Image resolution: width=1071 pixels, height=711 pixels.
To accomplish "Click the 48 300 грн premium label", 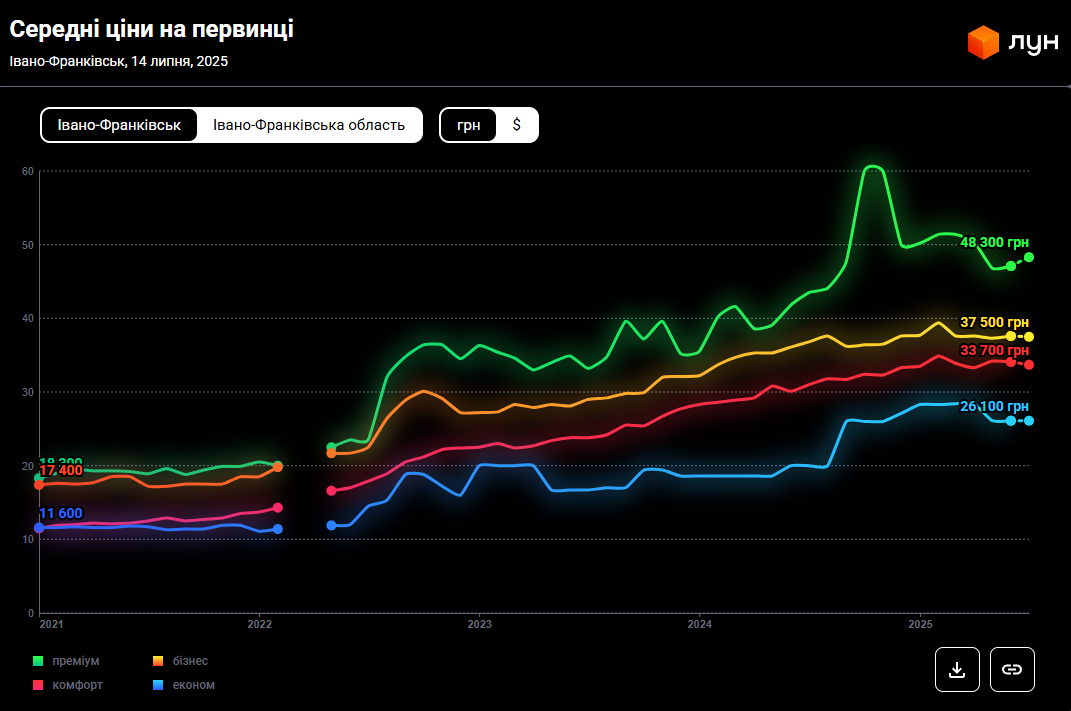I will coord(993,242).
